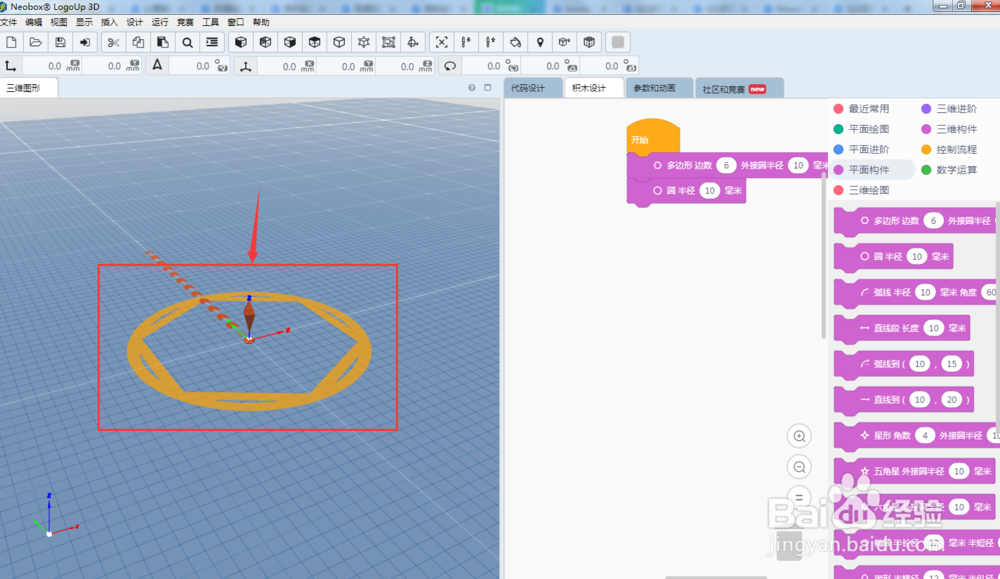The width and height of the screenshot is (1000, 579).
Task: Select the 控制流程 block category
Action: (x=956, y=150)
